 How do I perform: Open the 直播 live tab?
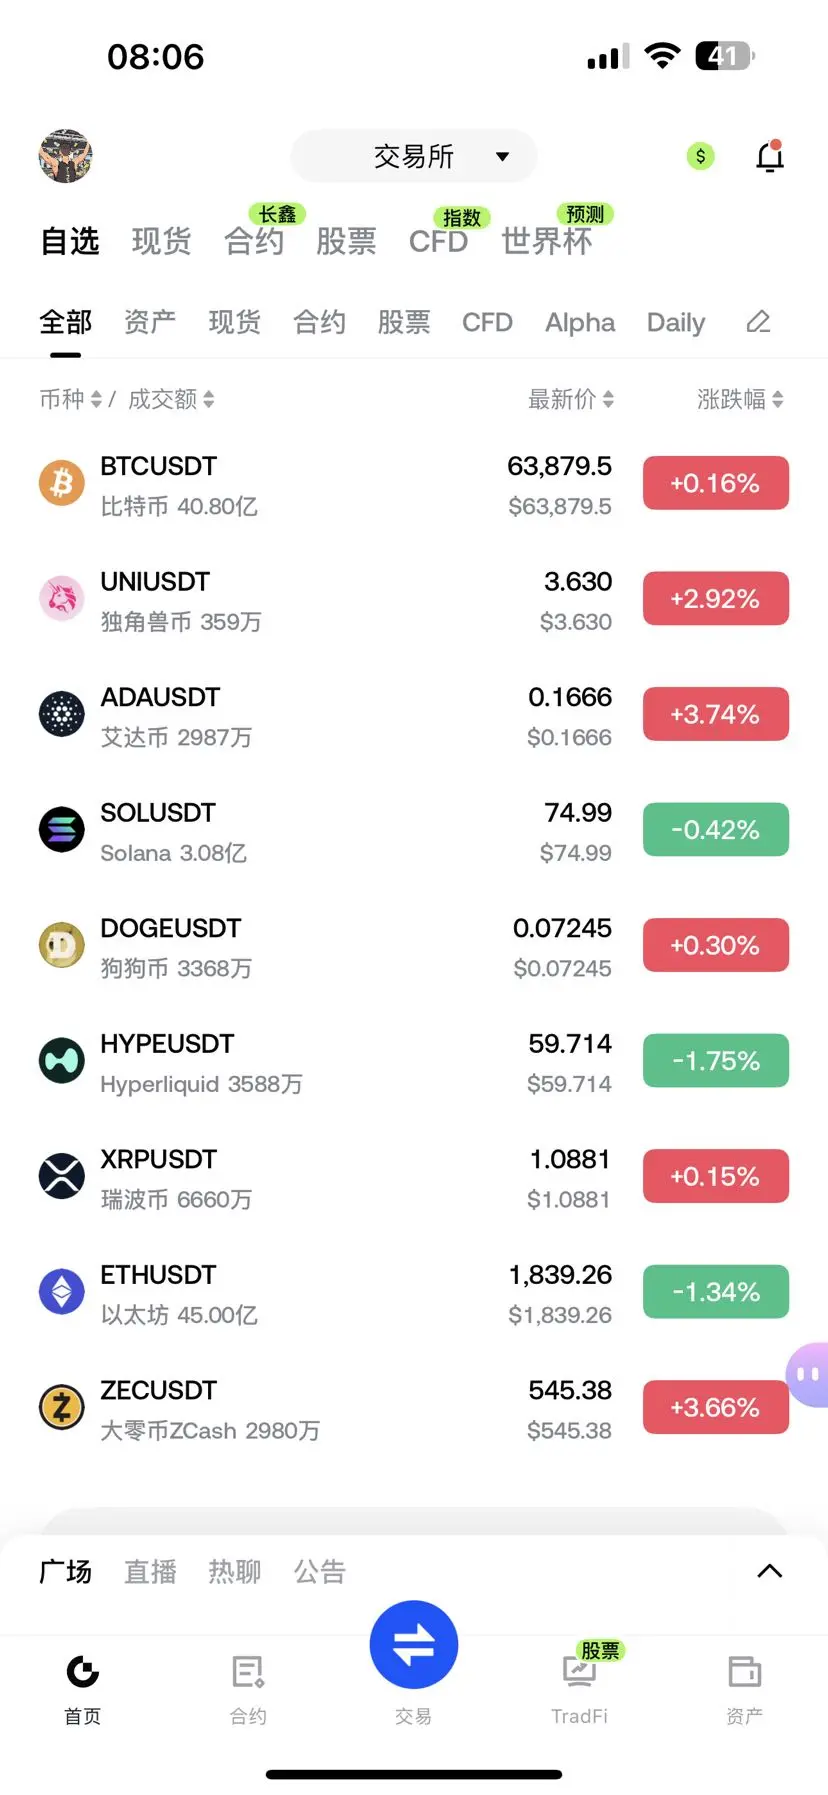pyautogui.click(x=150, y=1572)
